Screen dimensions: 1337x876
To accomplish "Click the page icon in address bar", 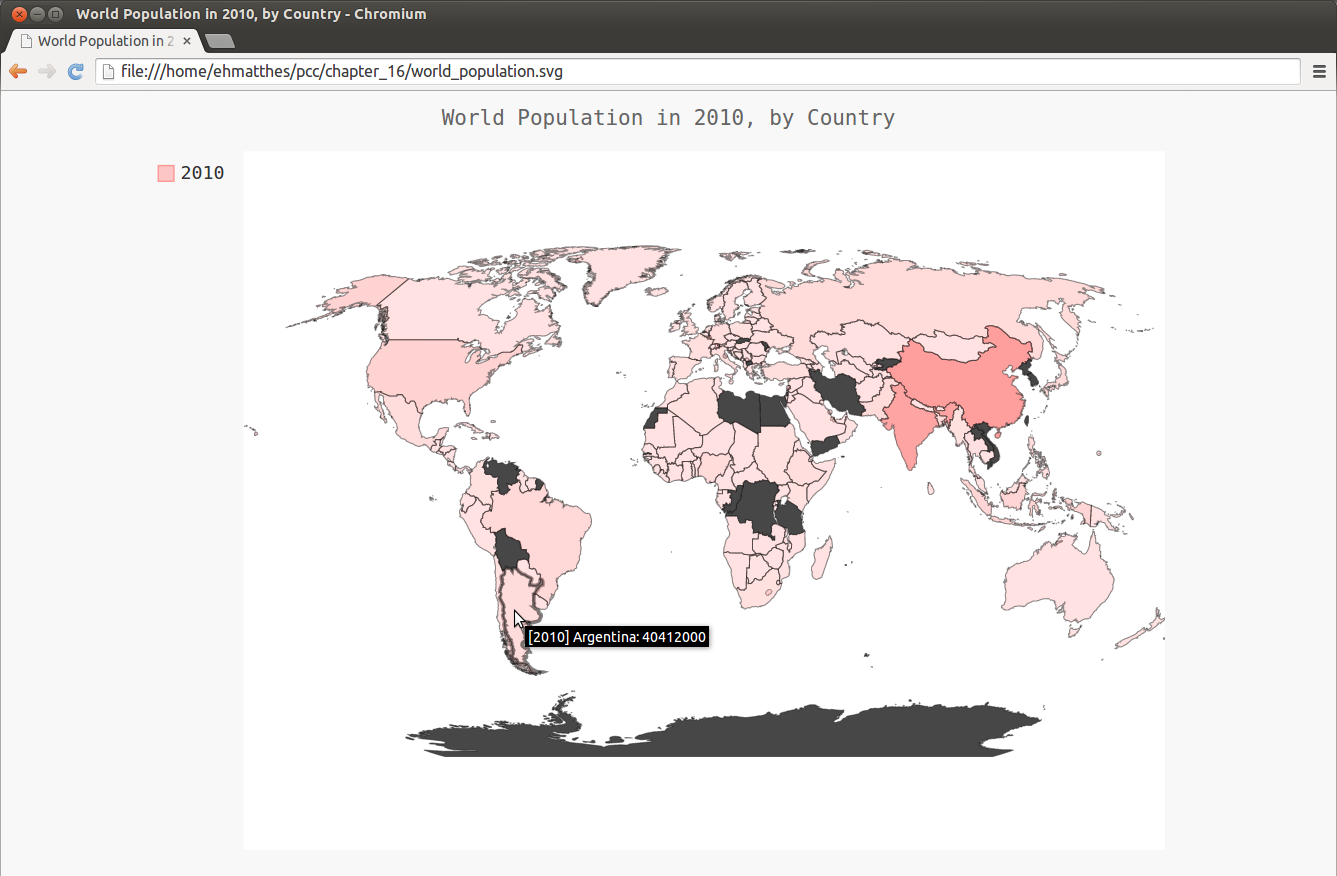I will click(x=108, y=71).
